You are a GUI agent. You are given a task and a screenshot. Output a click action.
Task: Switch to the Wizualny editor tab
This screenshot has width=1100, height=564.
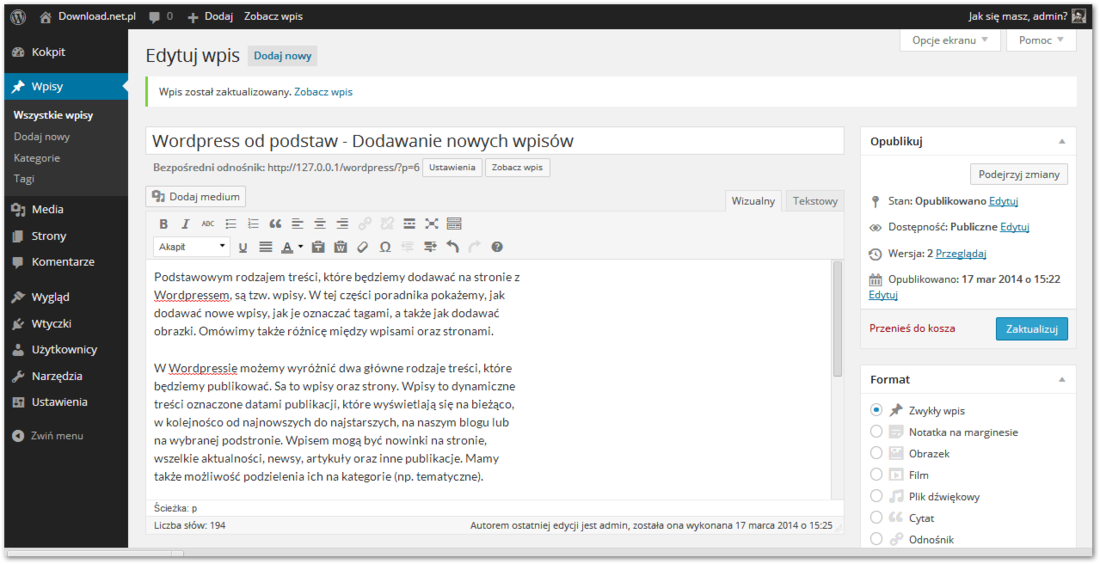[x=753, y=201]
